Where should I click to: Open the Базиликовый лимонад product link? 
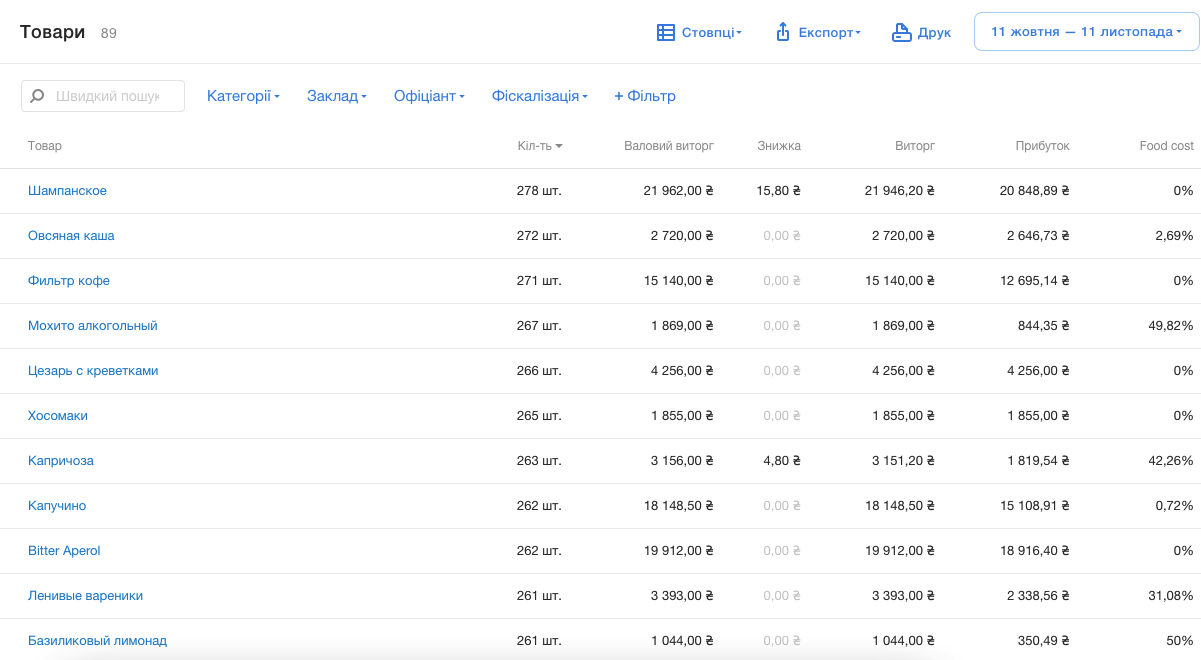point(97,641)
